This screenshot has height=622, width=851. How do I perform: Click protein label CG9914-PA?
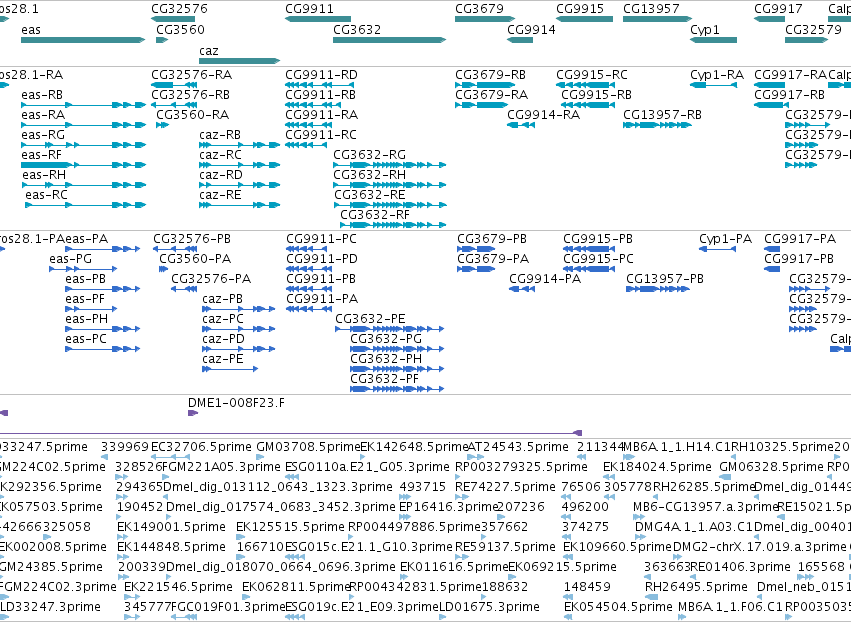(x=545, y=279)
